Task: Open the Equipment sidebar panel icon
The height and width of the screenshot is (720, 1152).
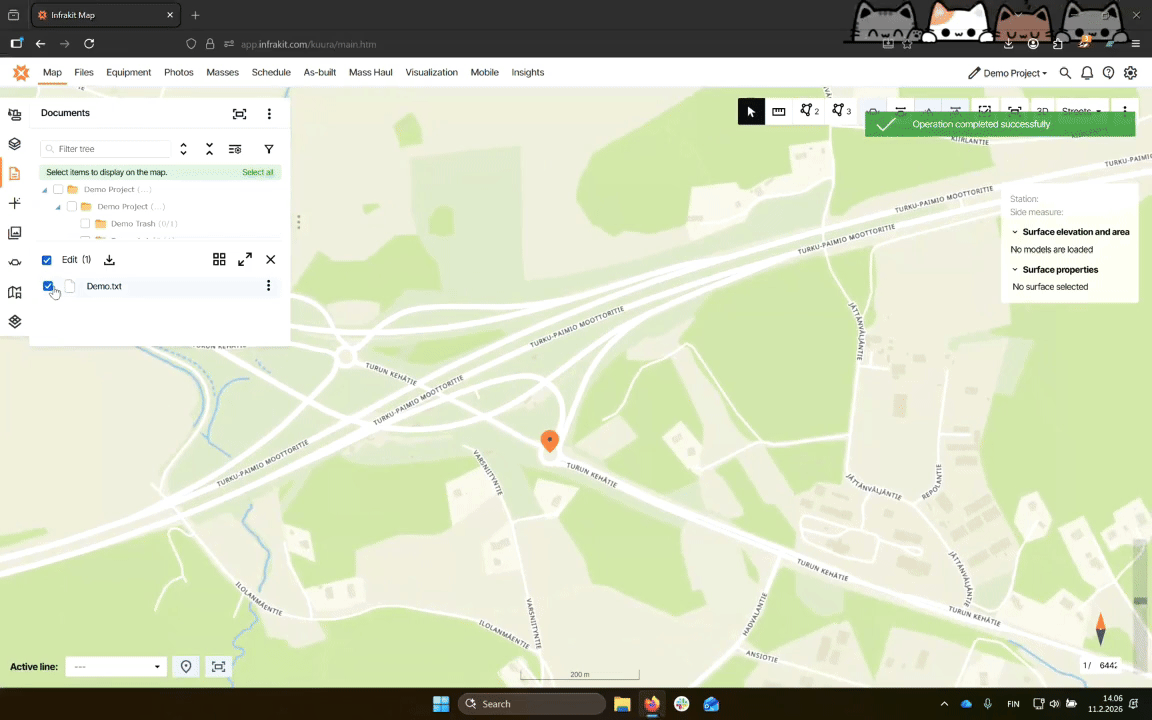Action: pos(14,115)
